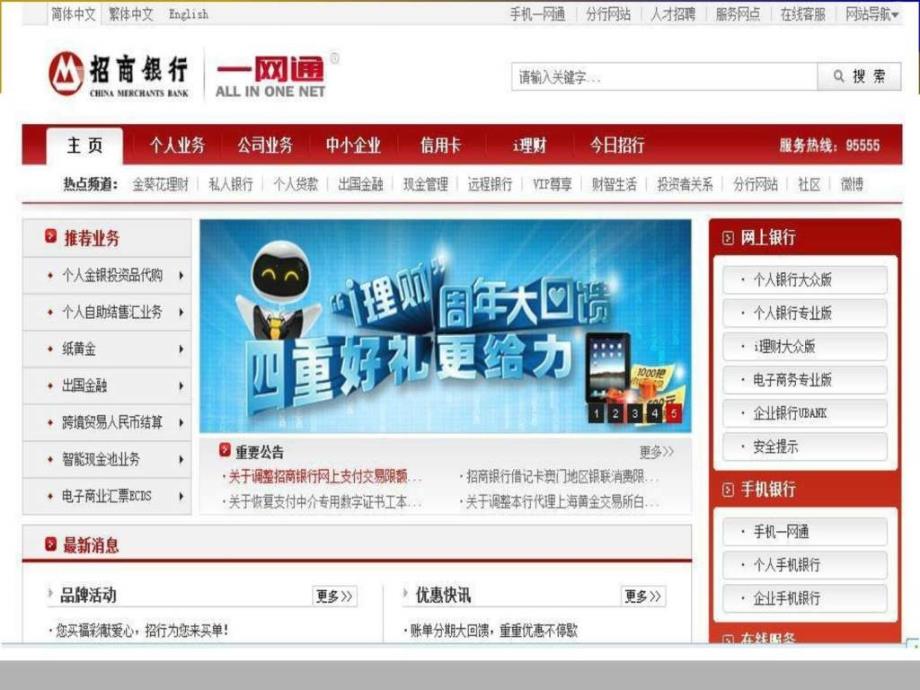Click the red icon beside 最新消息

tap(51, 544)
